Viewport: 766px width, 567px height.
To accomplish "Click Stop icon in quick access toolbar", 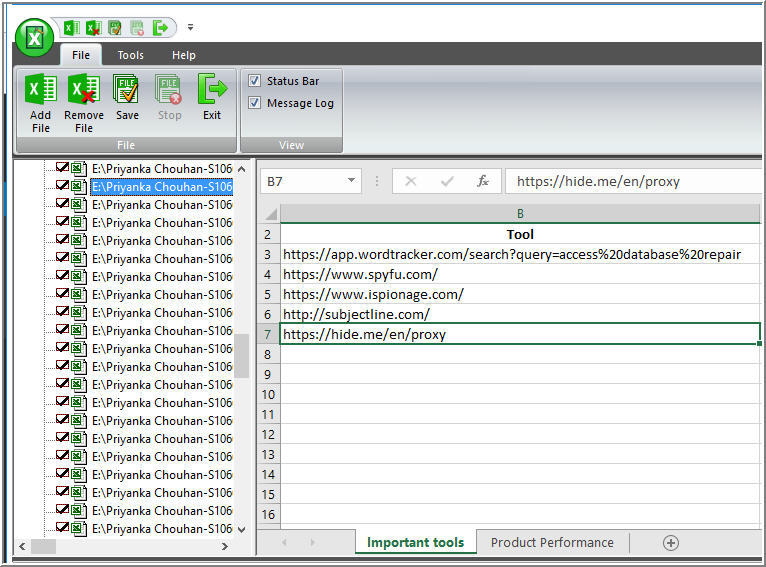I will pyautogui.click(x=137, y=28).
